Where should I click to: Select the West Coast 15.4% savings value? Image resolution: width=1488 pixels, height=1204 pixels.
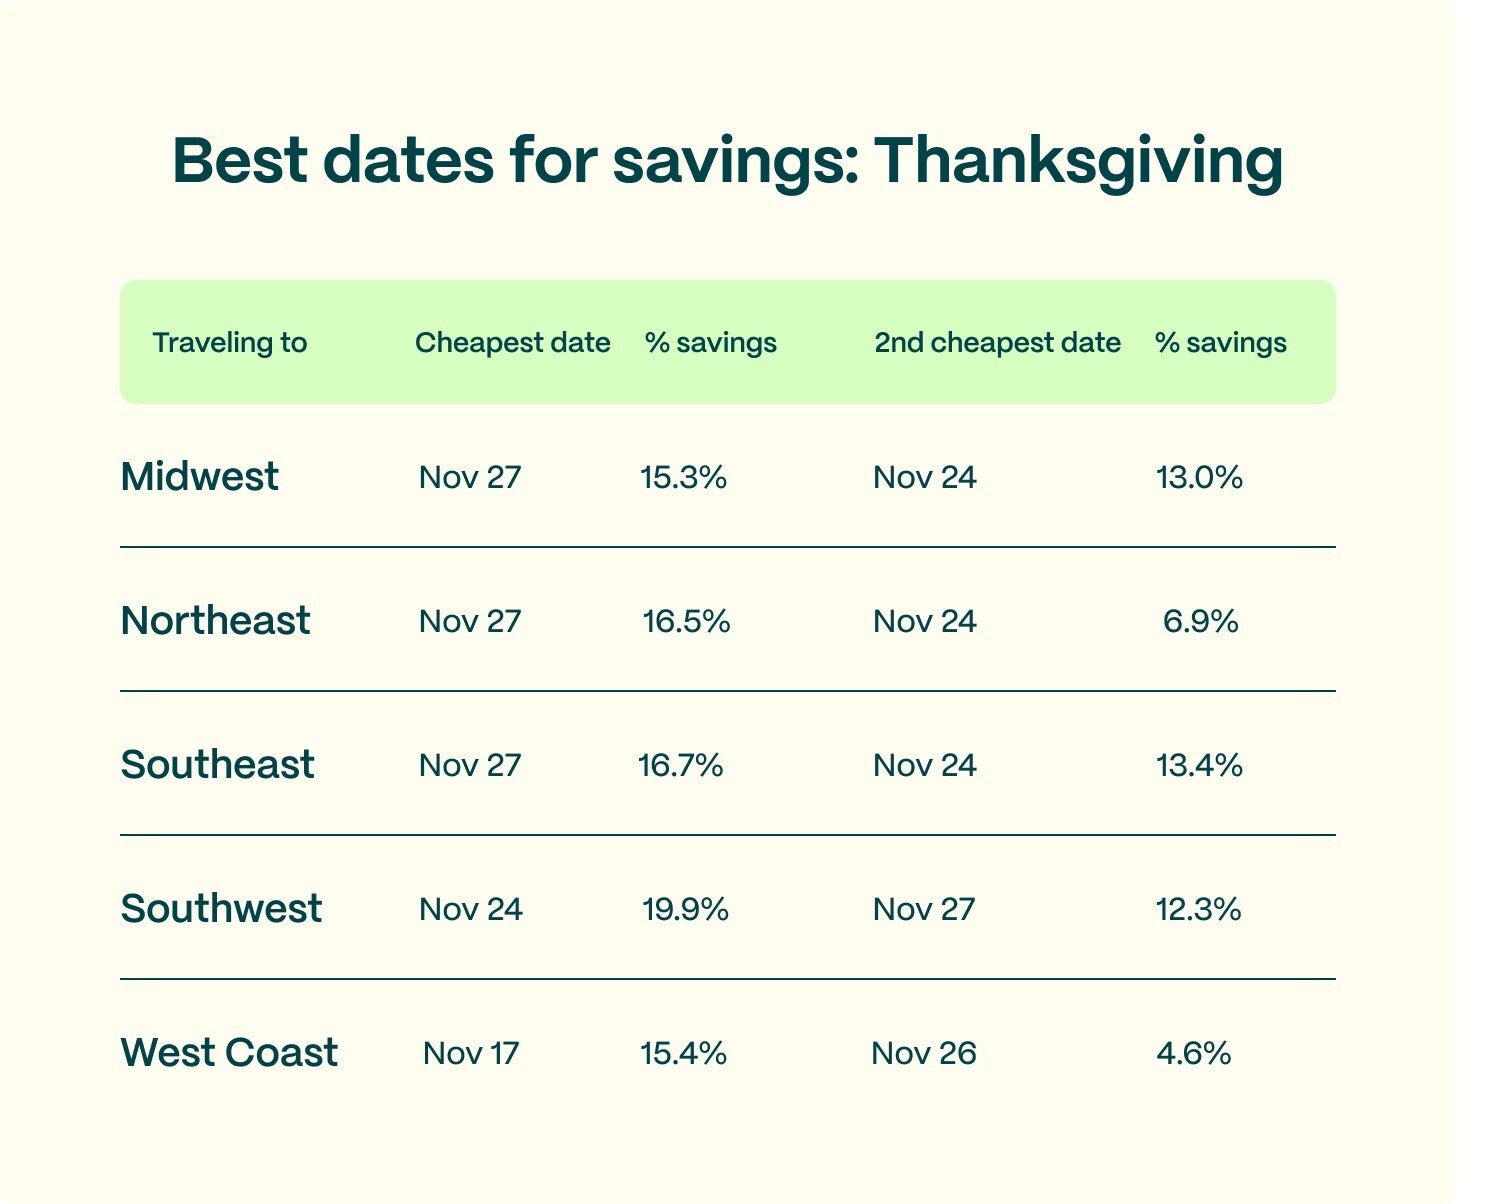(683, 1053)
